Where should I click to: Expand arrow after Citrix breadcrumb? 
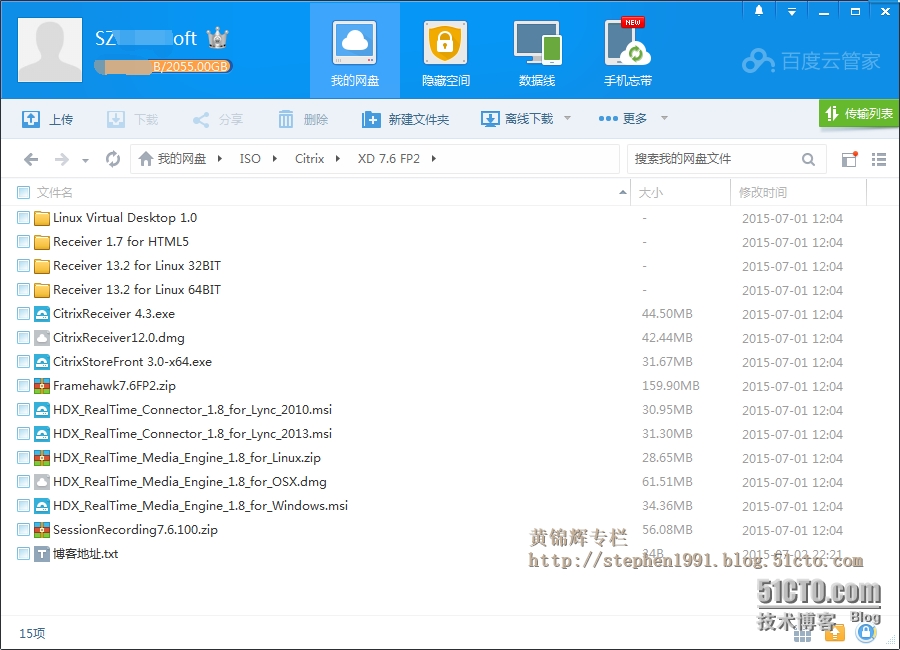point(338,158)
